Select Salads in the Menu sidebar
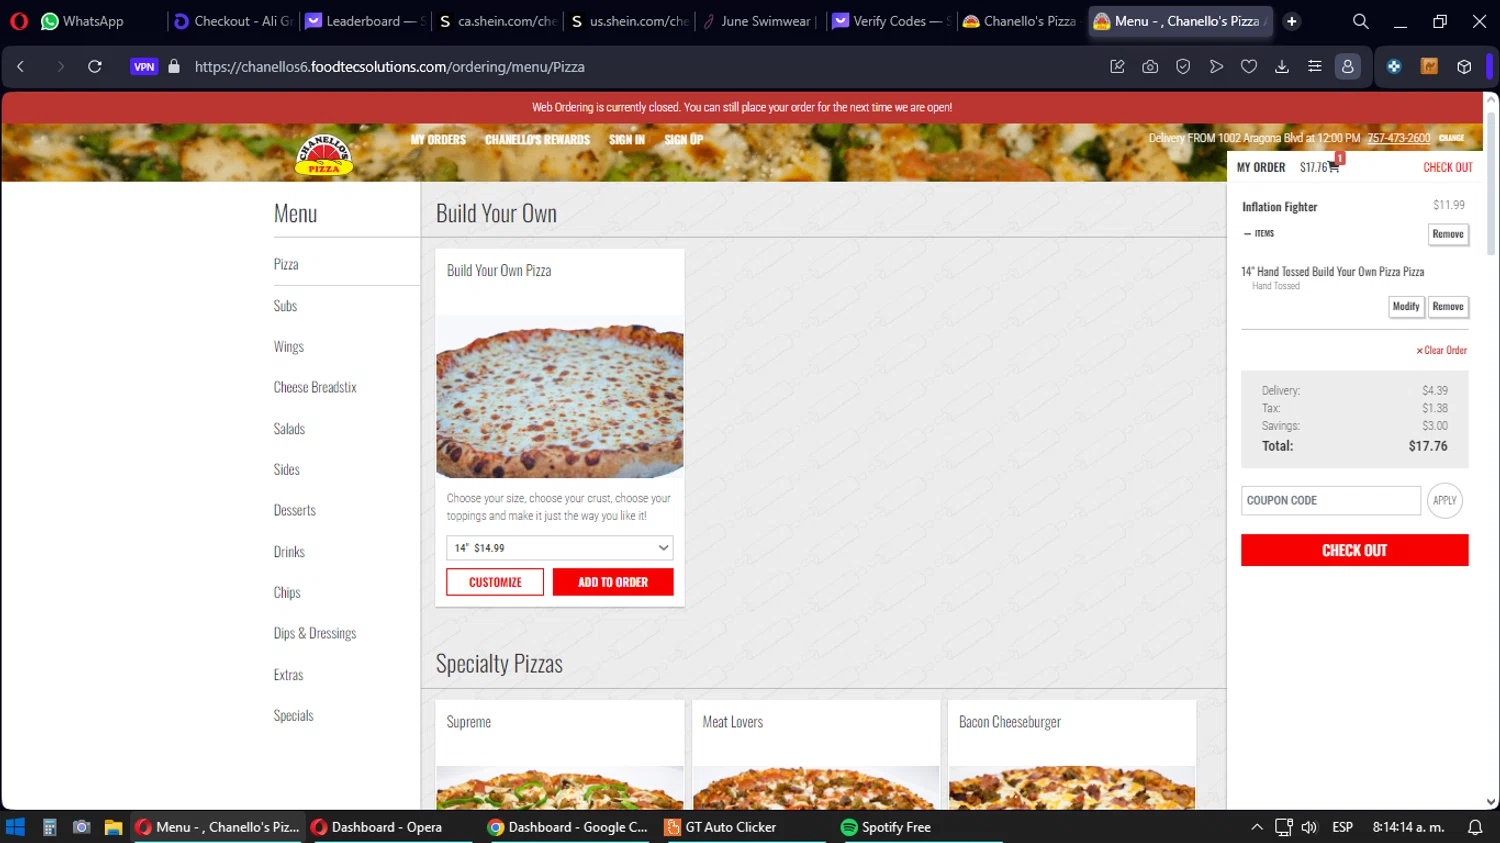 [x=289, y=429]
